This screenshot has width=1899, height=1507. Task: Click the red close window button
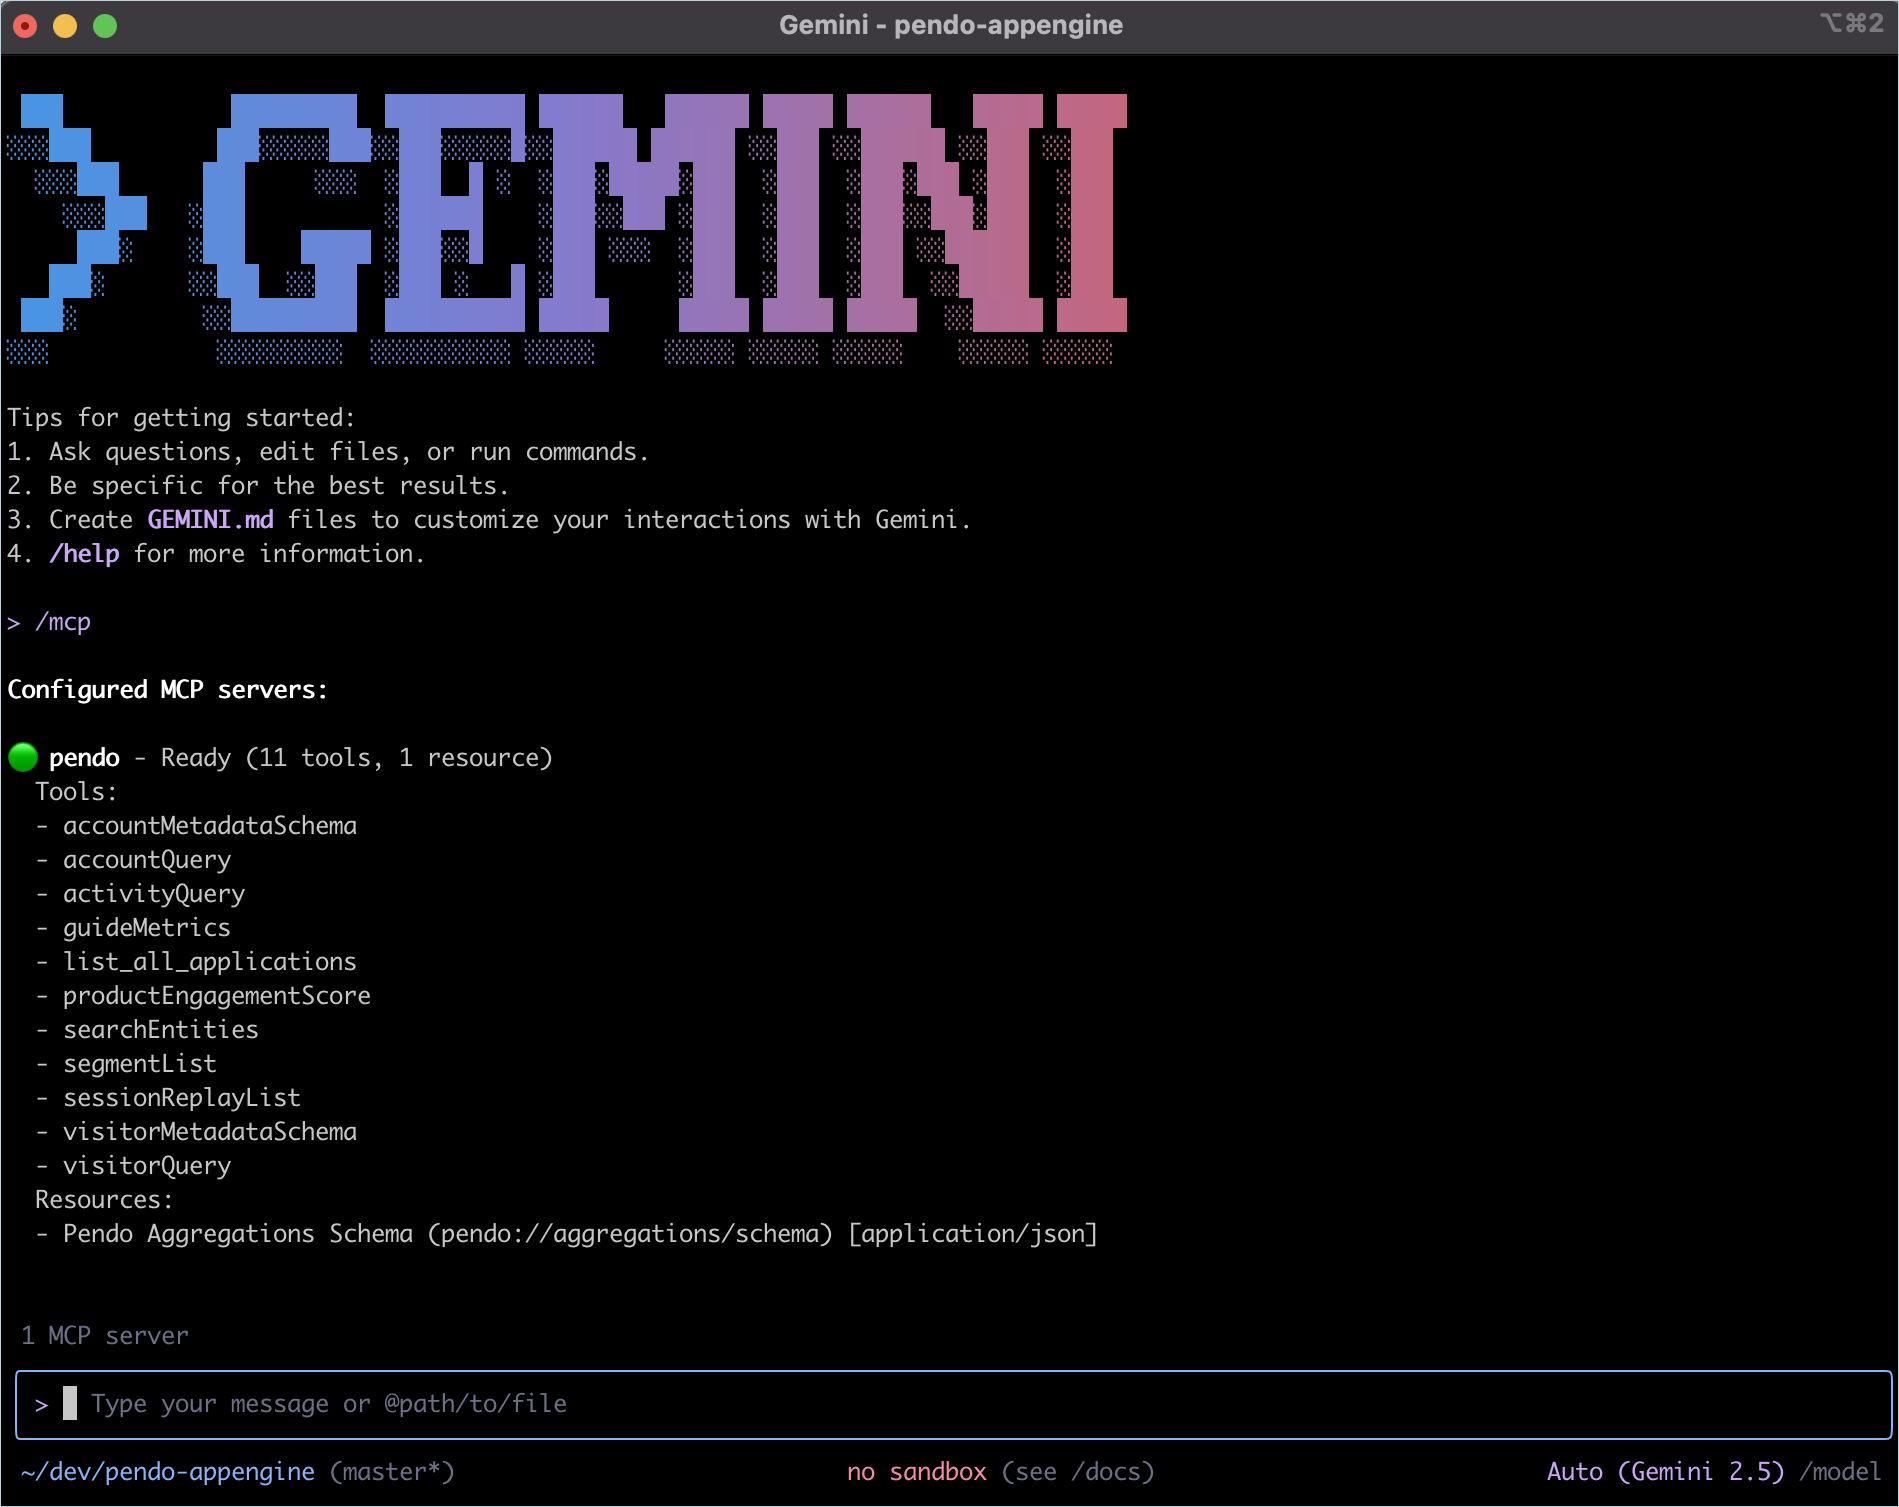25,25
